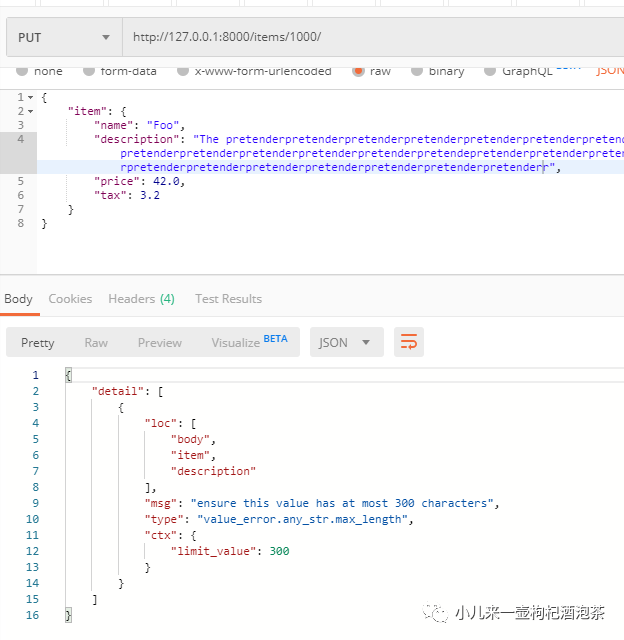Collapse request body line 1 fold arrow
This screenshot has height=640, width=624.
click(x=30, y=98)
